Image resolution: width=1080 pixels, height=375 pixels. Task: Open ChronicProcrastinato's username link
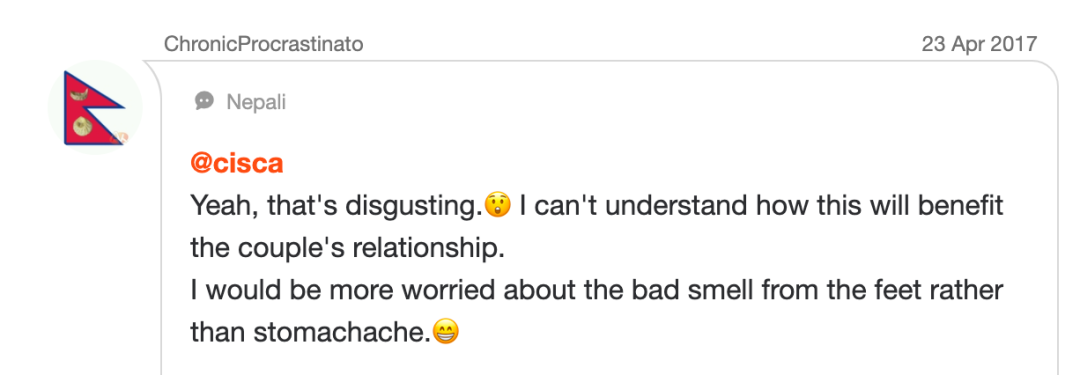(263, 44)
